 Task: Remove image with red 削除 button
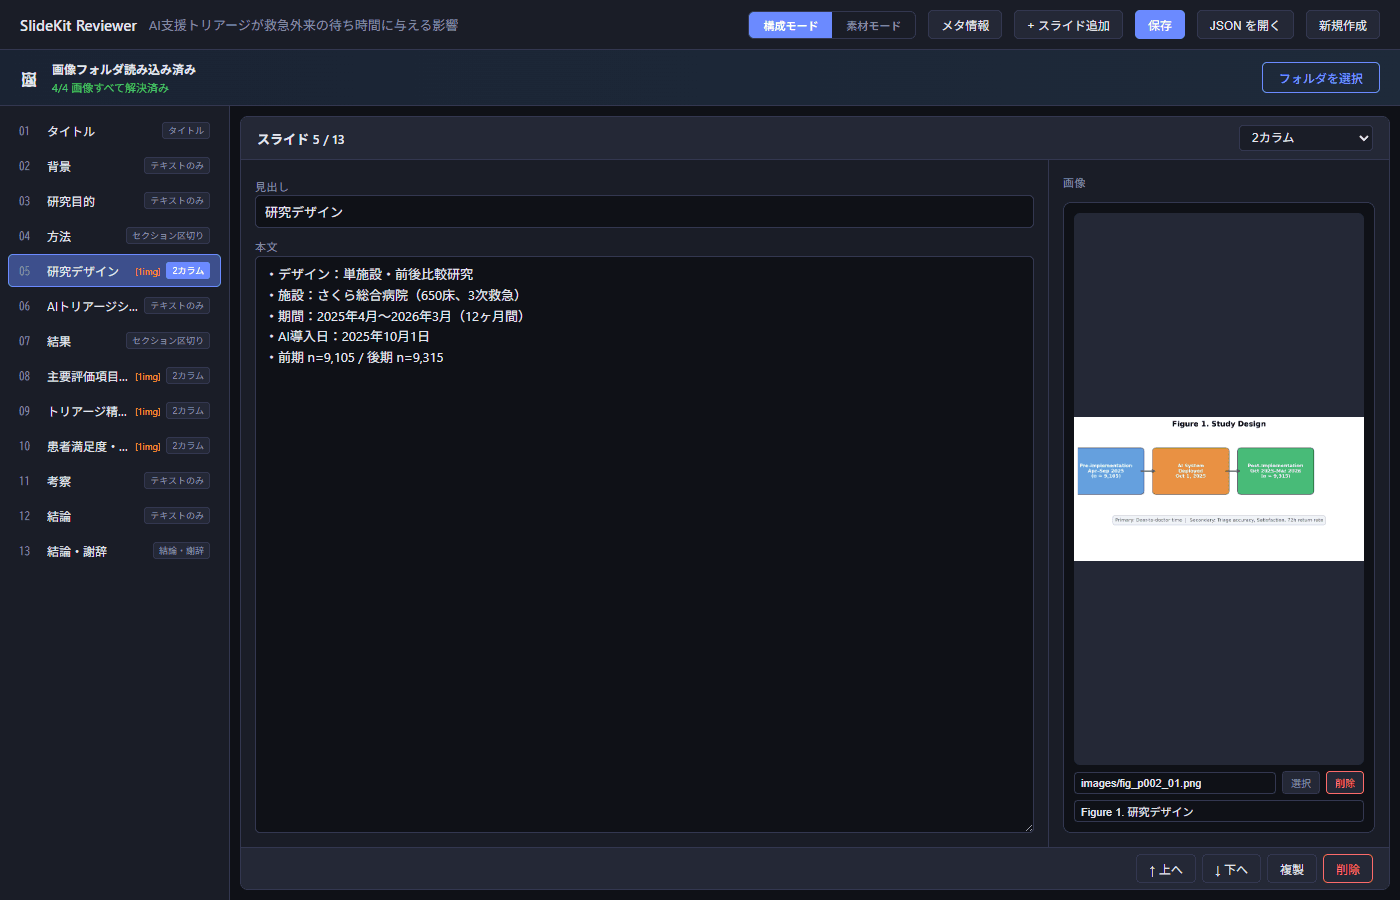[1345, 782]
